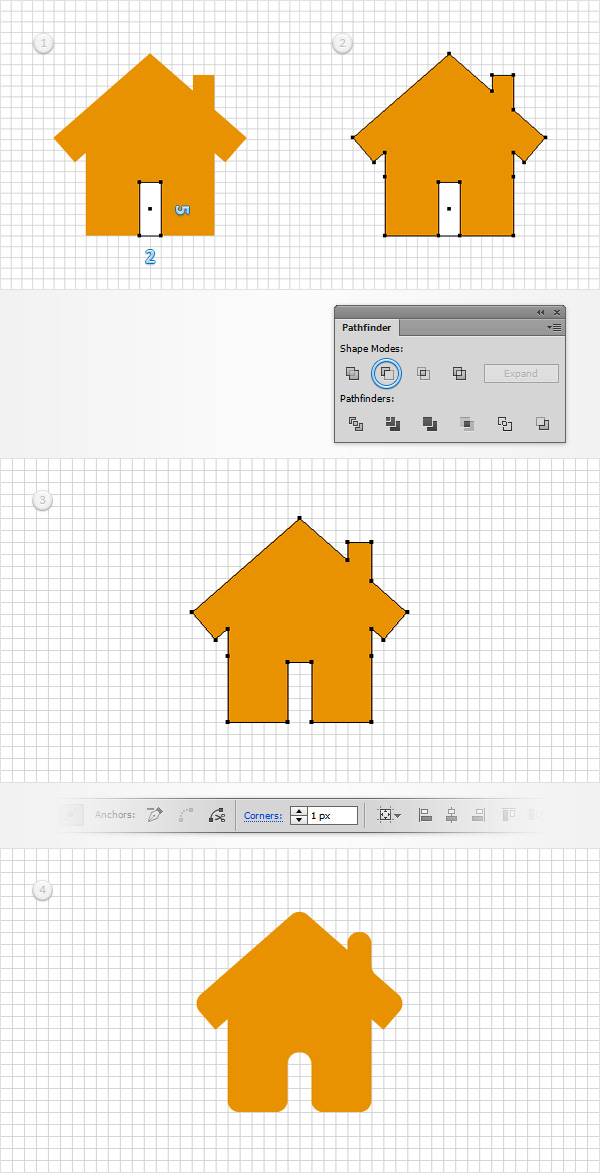Click the apex anchor point of house three

tap(299, 518)
